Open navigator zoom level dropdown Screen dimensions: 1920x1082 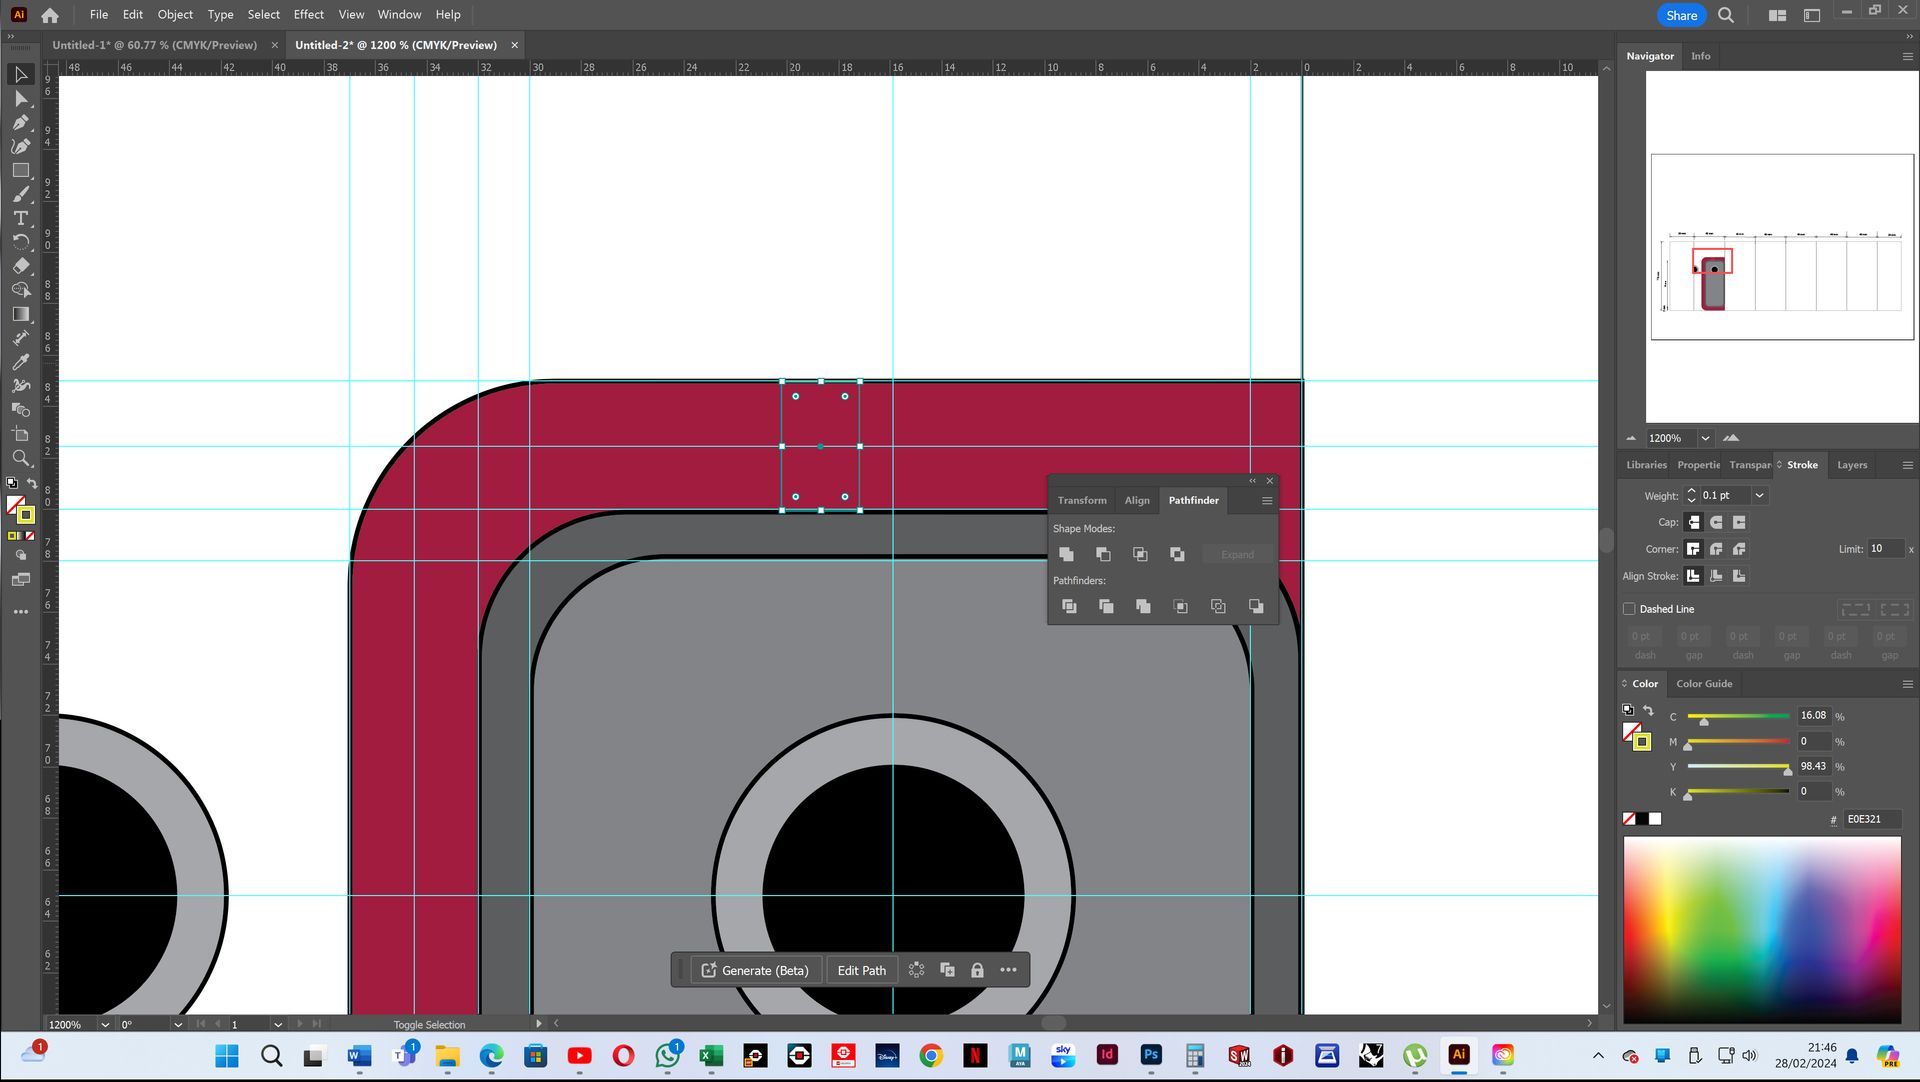[x=1705, y=438]
